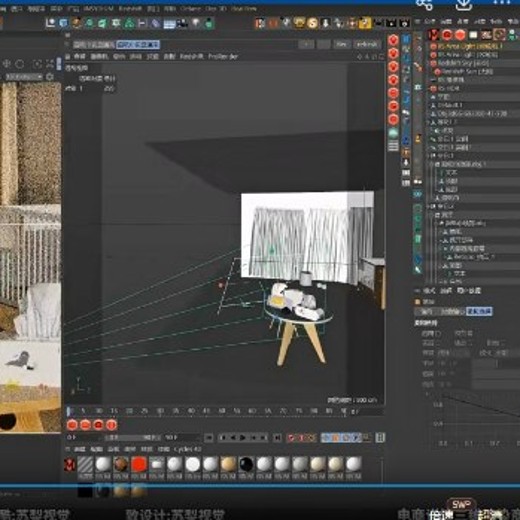520x520 pixels.
Task: Select the brown wood material sphere
Action: tap(121, 464)
